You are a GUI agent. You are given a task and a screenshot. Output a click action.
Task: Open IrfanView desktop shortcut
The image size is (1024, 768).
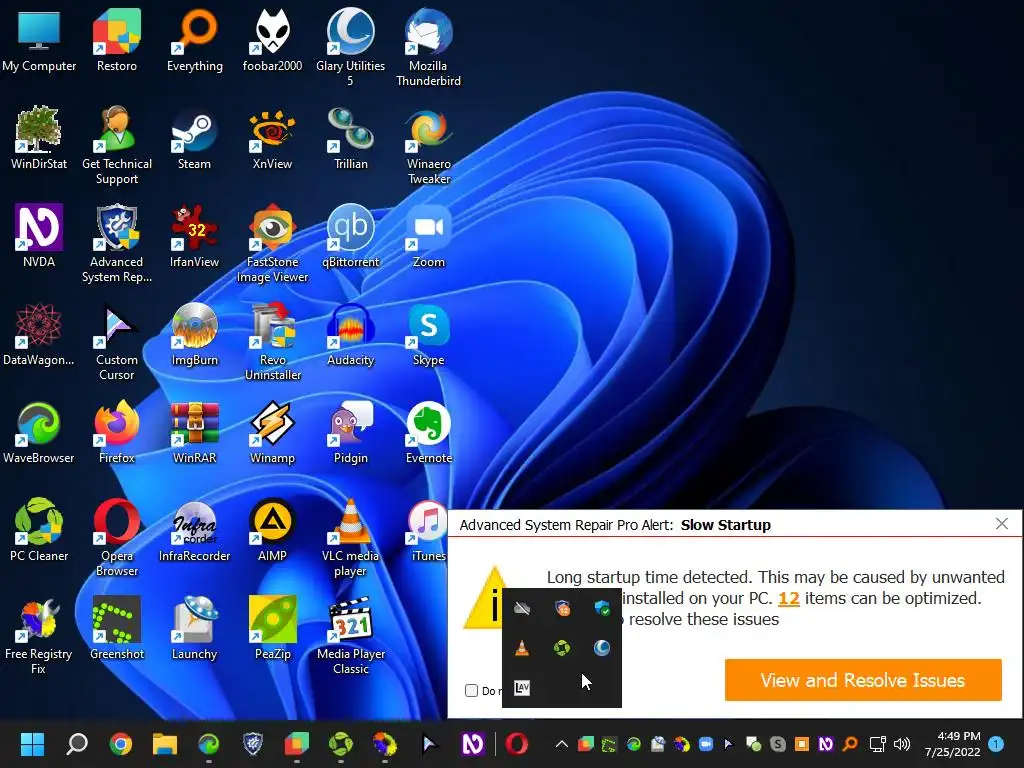(195, 235)
